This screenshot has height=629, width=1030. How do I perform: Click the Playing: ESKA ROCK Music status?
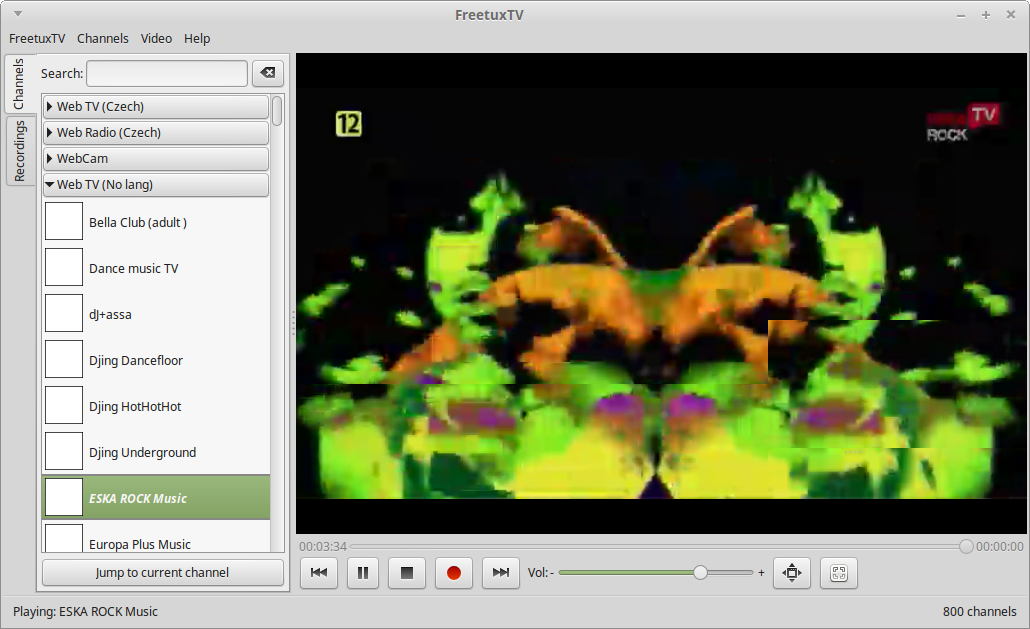[85, 611]
